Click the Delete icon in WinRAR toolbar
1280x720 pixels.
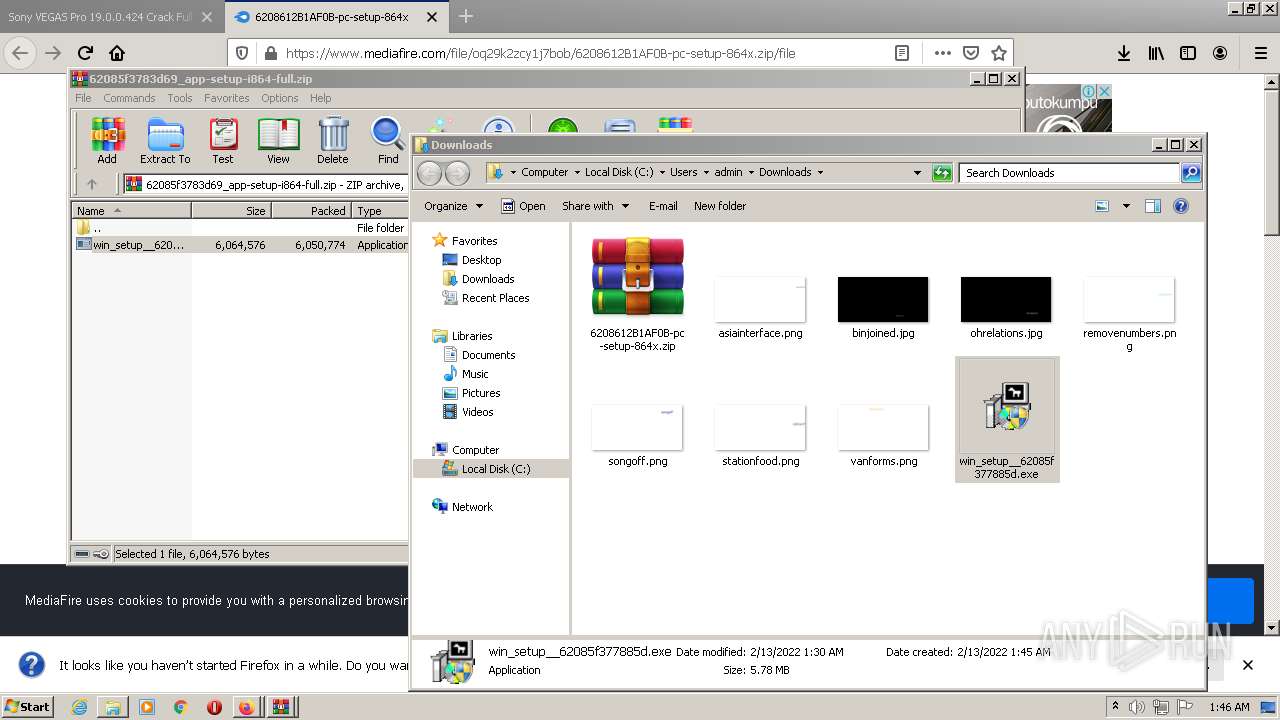click(333, 141)
